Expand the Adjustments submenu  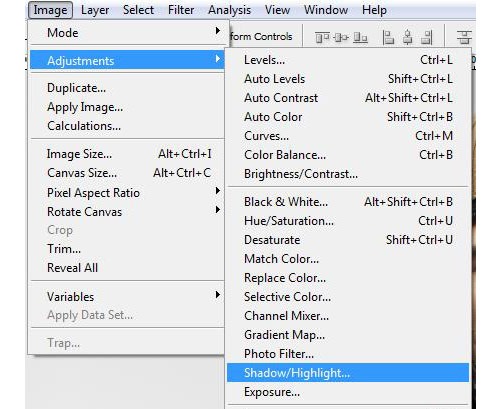pos(127,61)
